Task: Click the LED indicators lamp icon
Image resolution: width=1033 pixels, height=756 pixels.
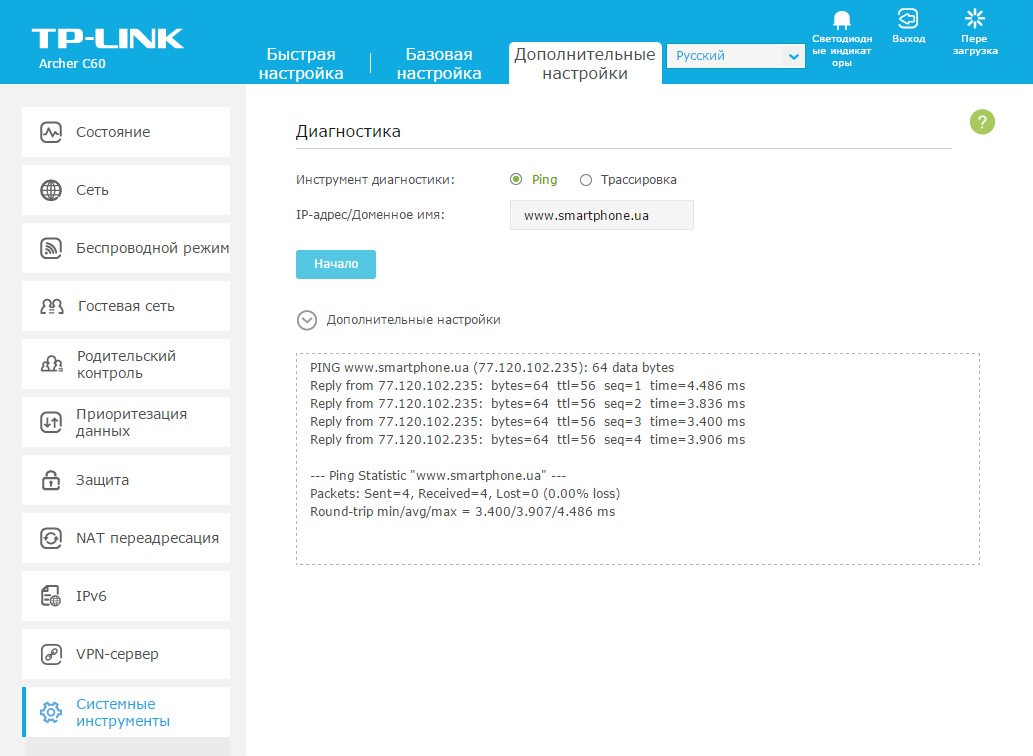Action: click(841, 21)
